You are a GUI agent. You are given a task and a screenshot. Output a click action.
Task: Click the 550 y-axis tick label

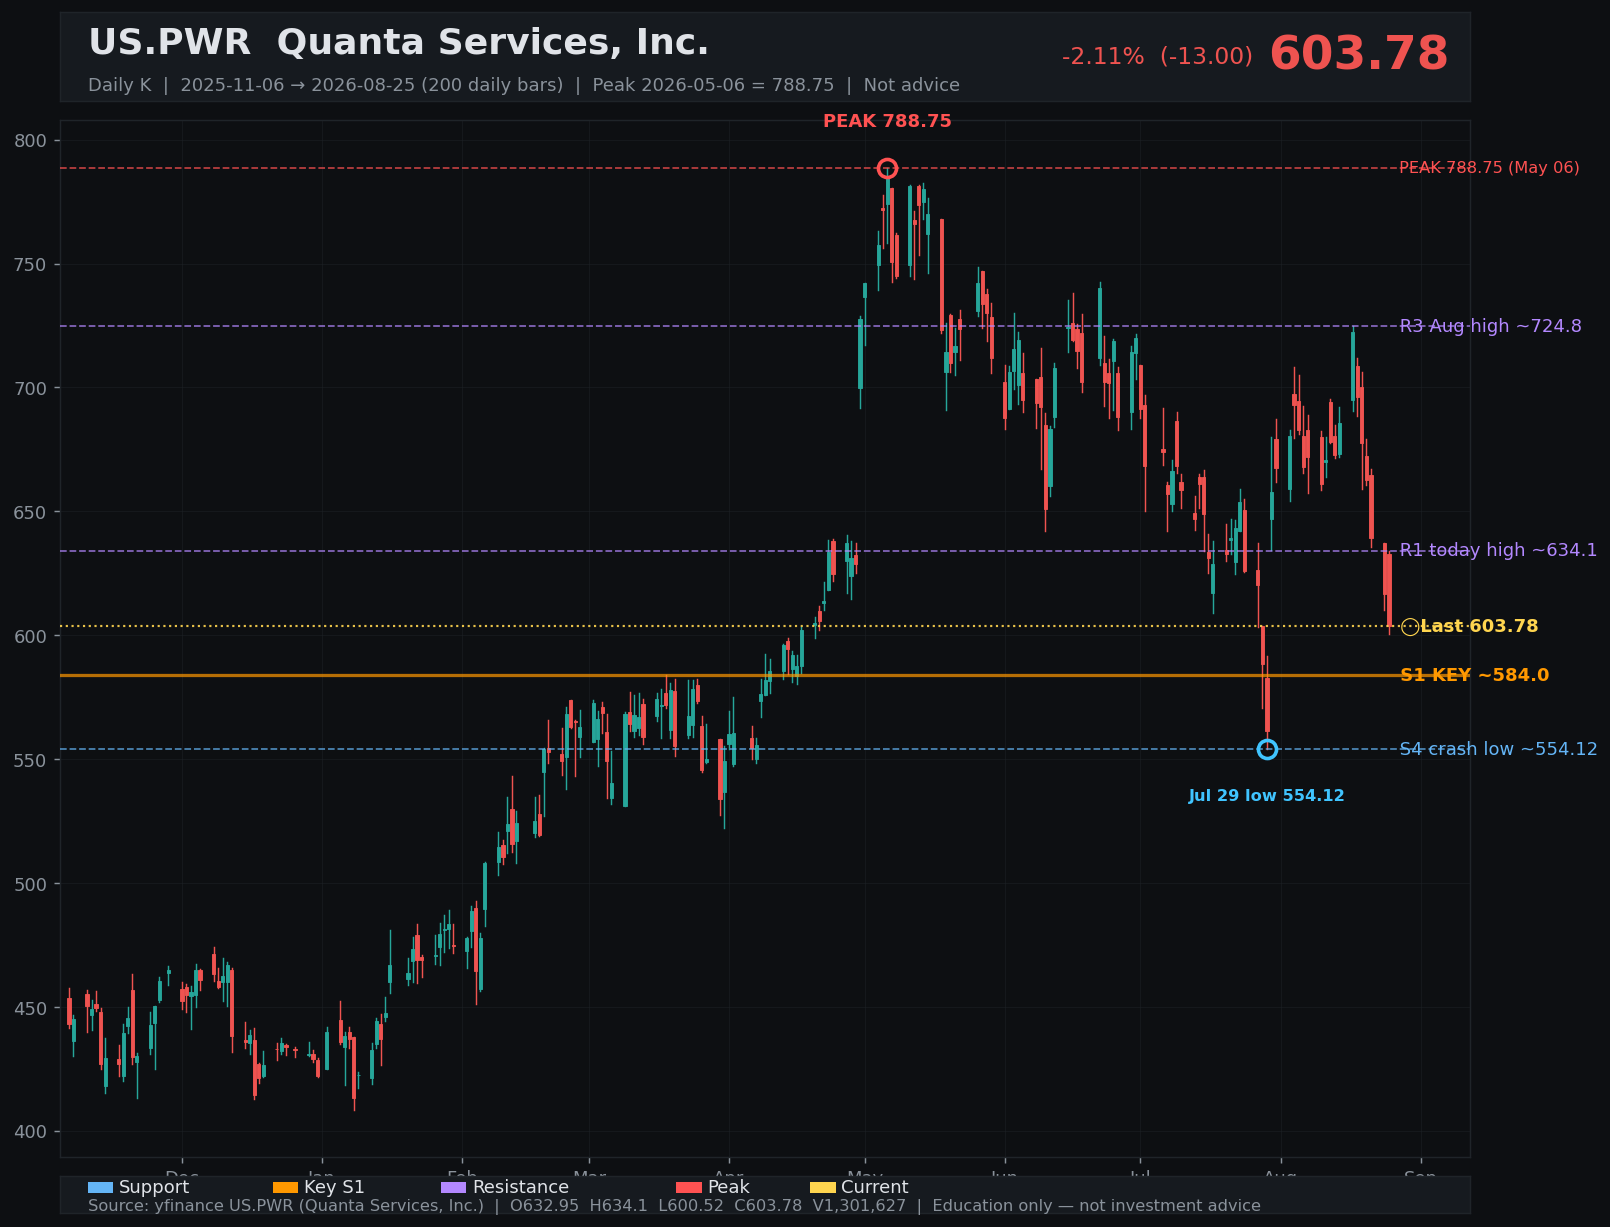(x=31, y=760)
